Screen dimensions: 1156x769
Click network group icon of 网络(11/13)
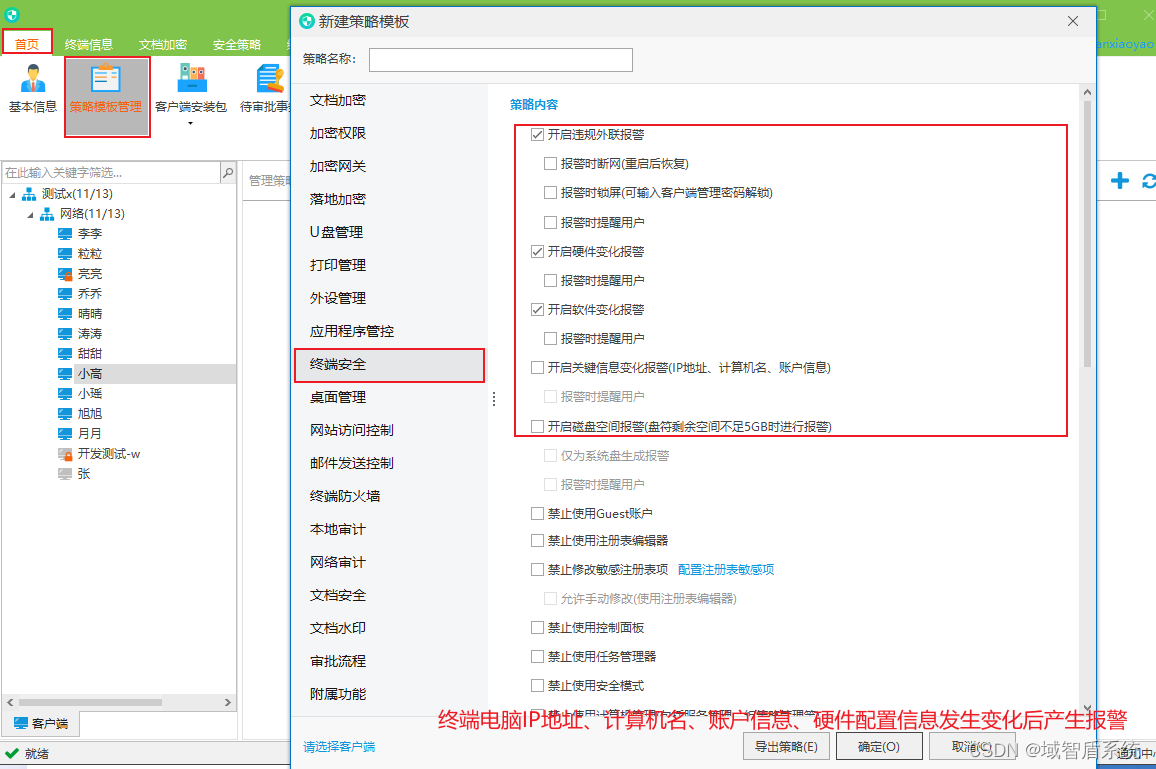tap(46, 214)
